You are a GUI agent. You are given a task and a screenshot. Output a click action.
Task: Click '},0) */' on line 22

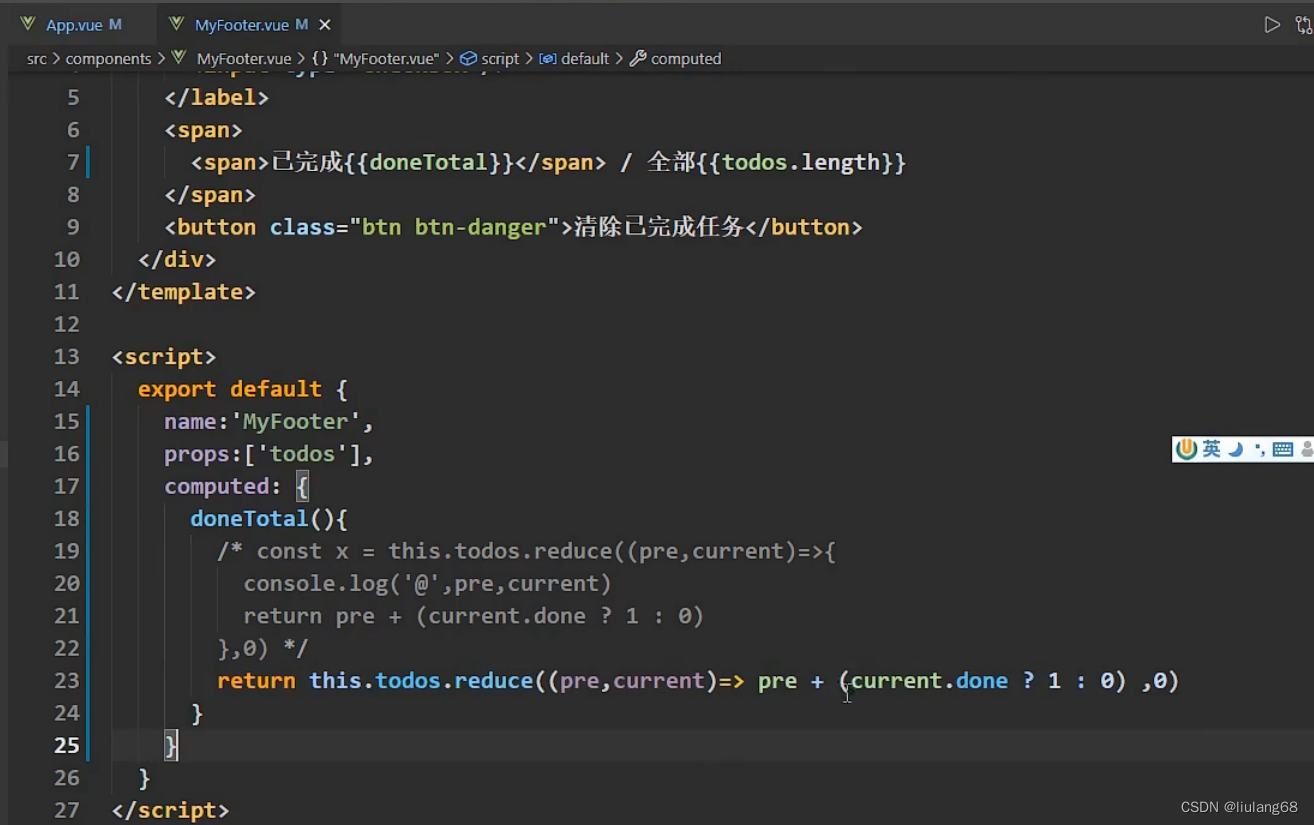coord(262,648)
